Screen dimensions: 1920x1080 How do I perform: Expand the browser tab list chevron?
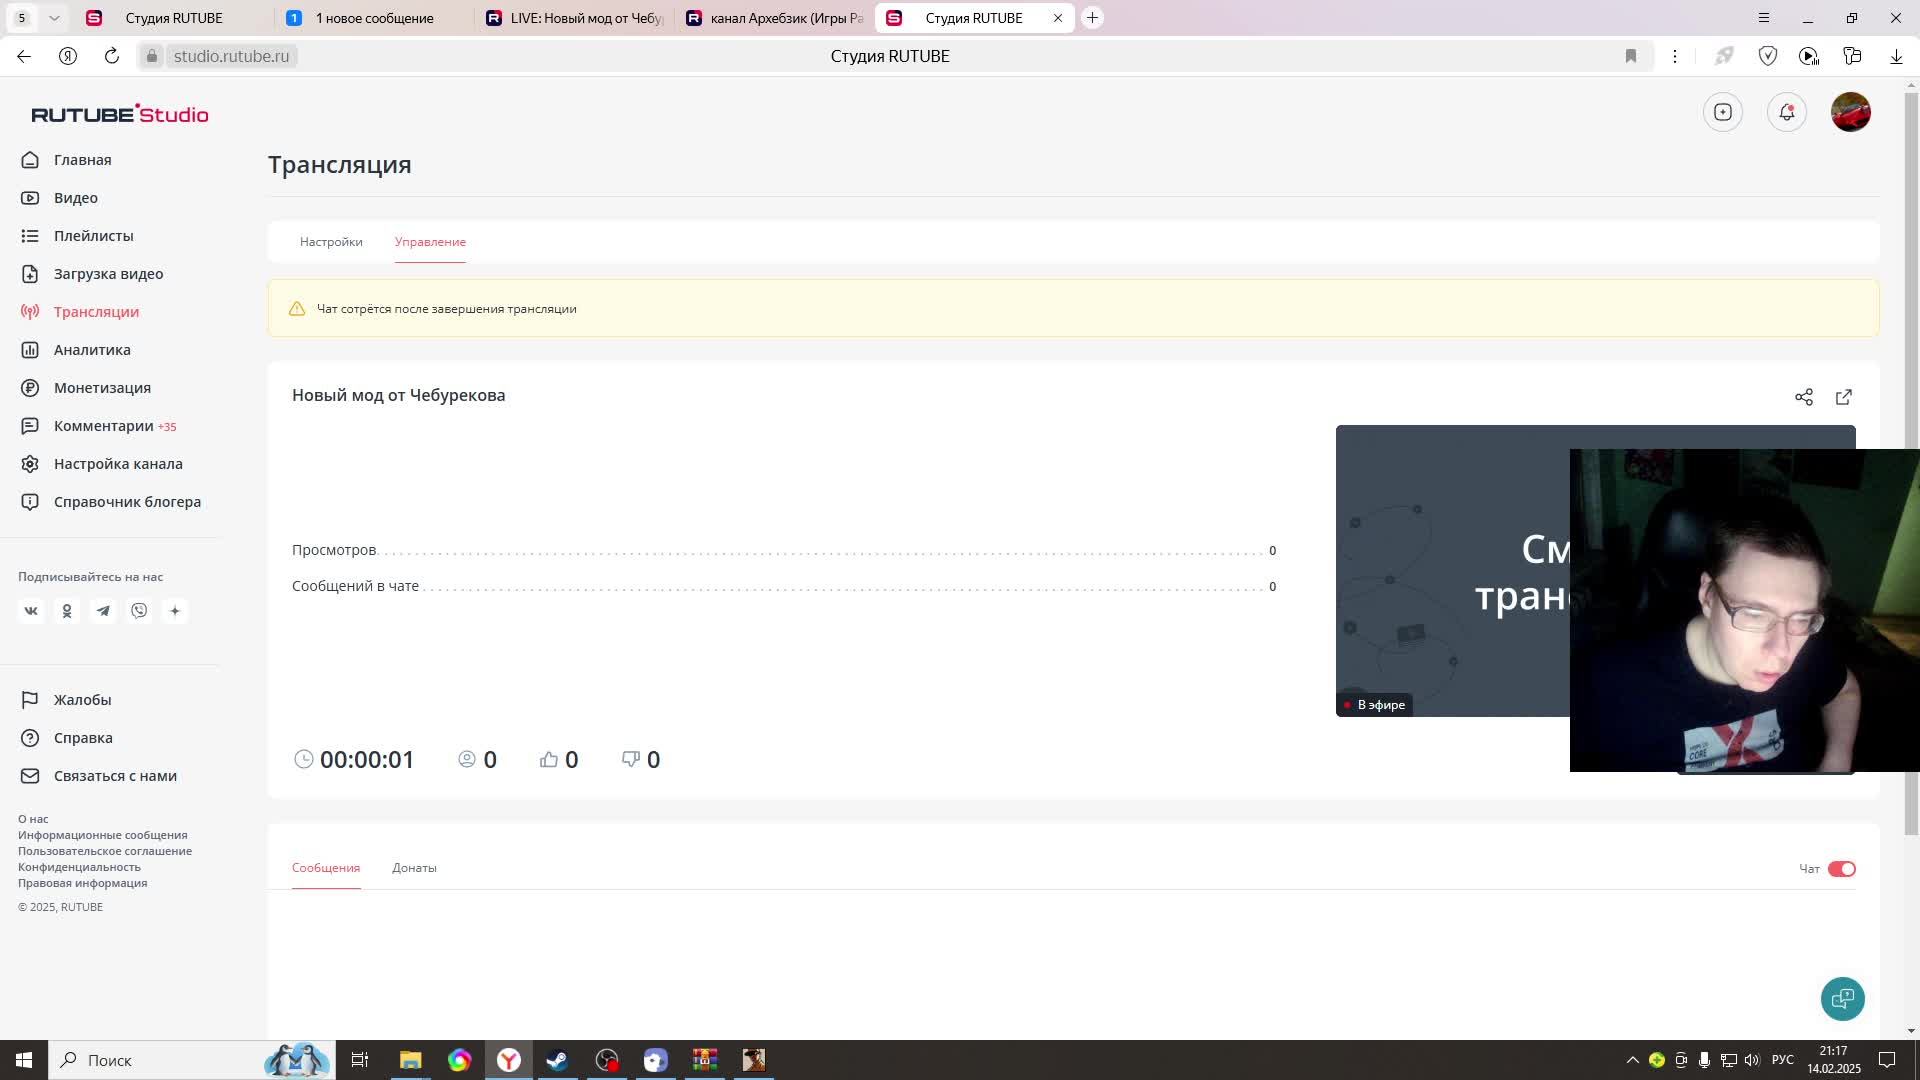pos(54,18)
